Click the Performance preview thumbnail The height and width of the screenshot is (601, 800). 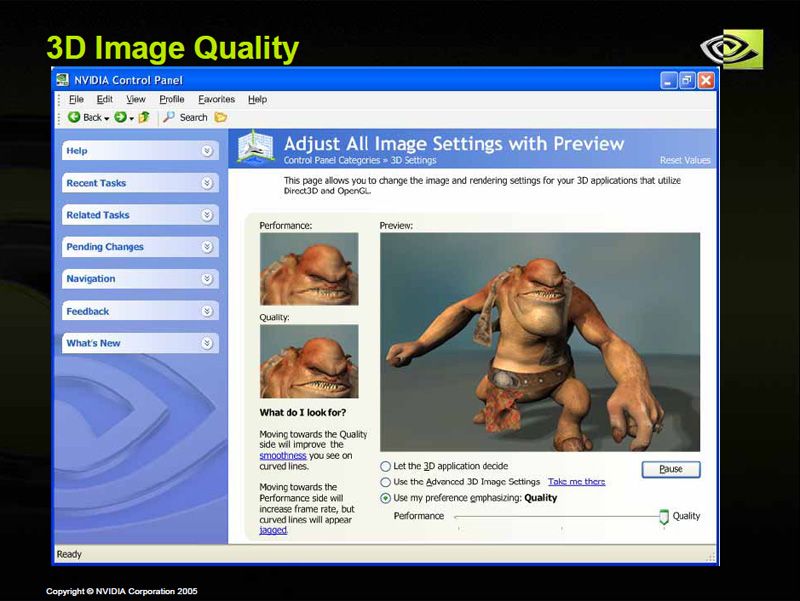pyautogui.click(x=309, y=269)
